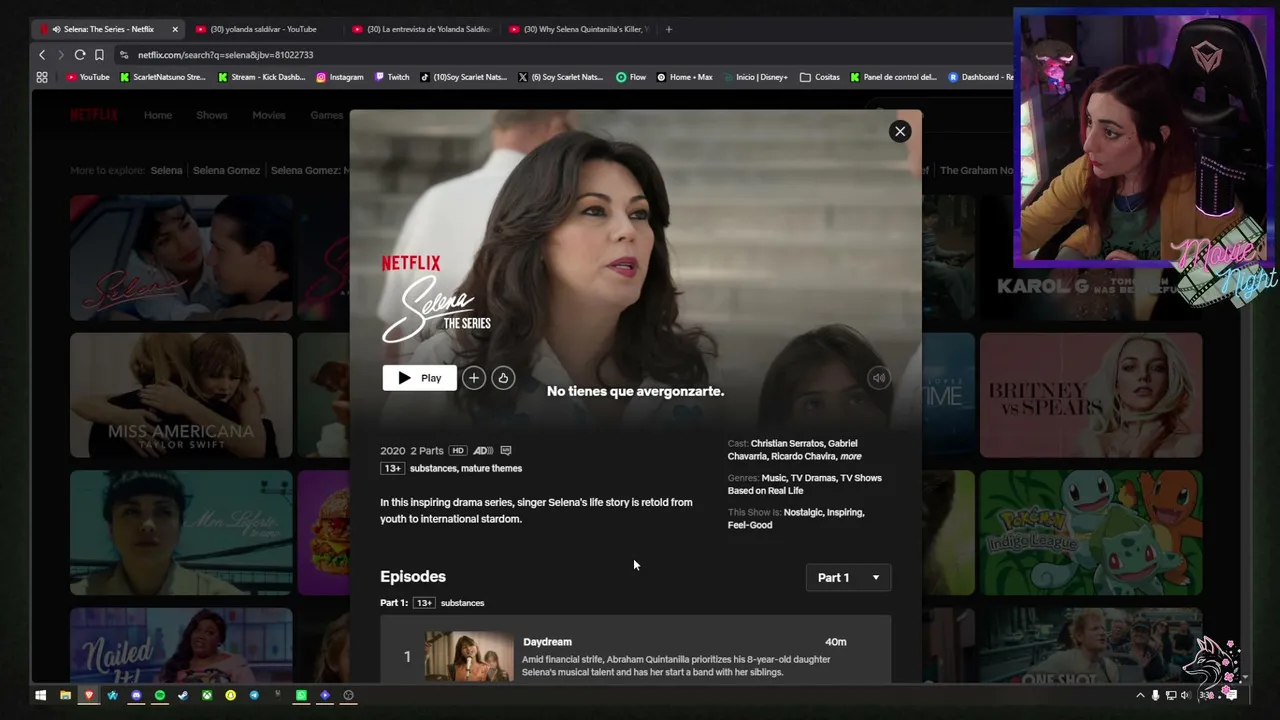Close the Selena: The Series Netflix tab
1280x720 pixels.
click(175, 29)
